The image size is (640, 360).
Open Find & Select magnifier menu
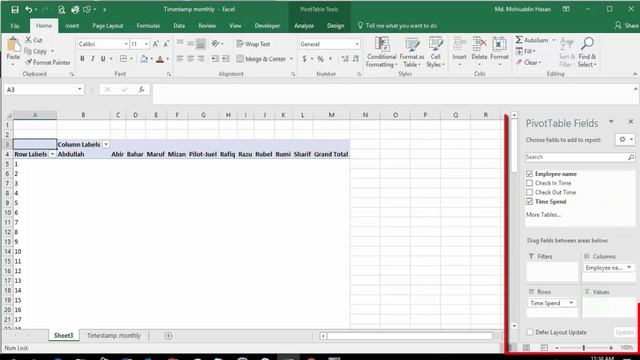click(587, 52)
